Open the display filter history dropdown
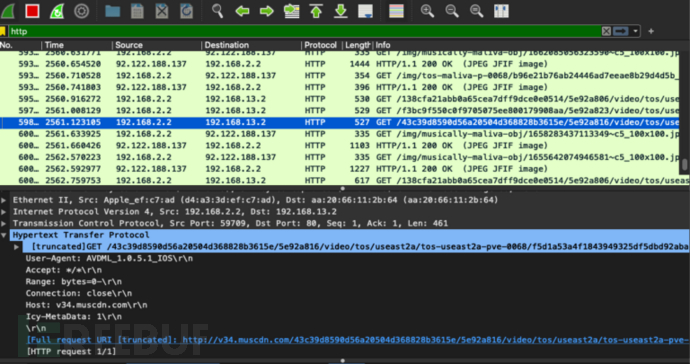This screenshot has width=690, height=364. point(635,31)
